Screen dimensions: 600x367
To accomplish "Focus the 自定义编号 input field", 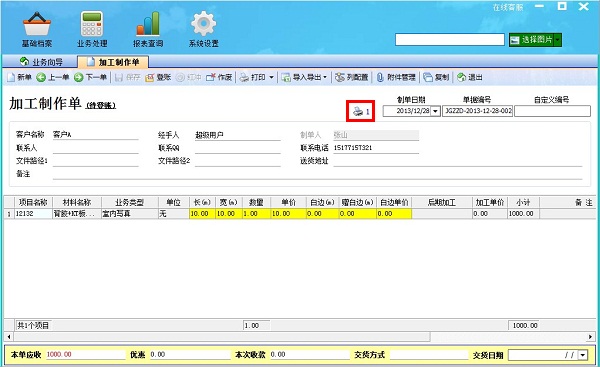I will click(552, 111).
